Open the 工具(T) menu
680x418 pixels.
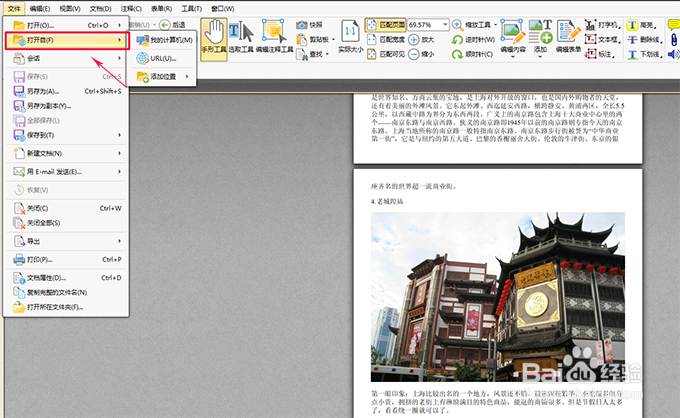coord(191,8)
